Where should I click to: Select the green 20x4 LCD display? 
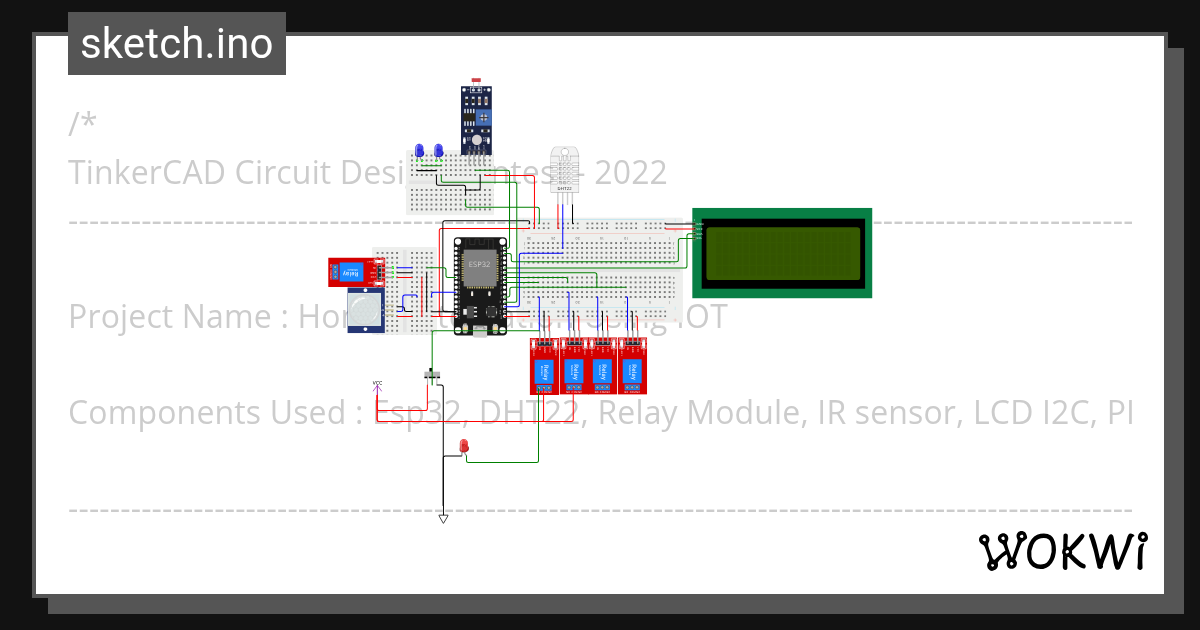pos(780,253)
